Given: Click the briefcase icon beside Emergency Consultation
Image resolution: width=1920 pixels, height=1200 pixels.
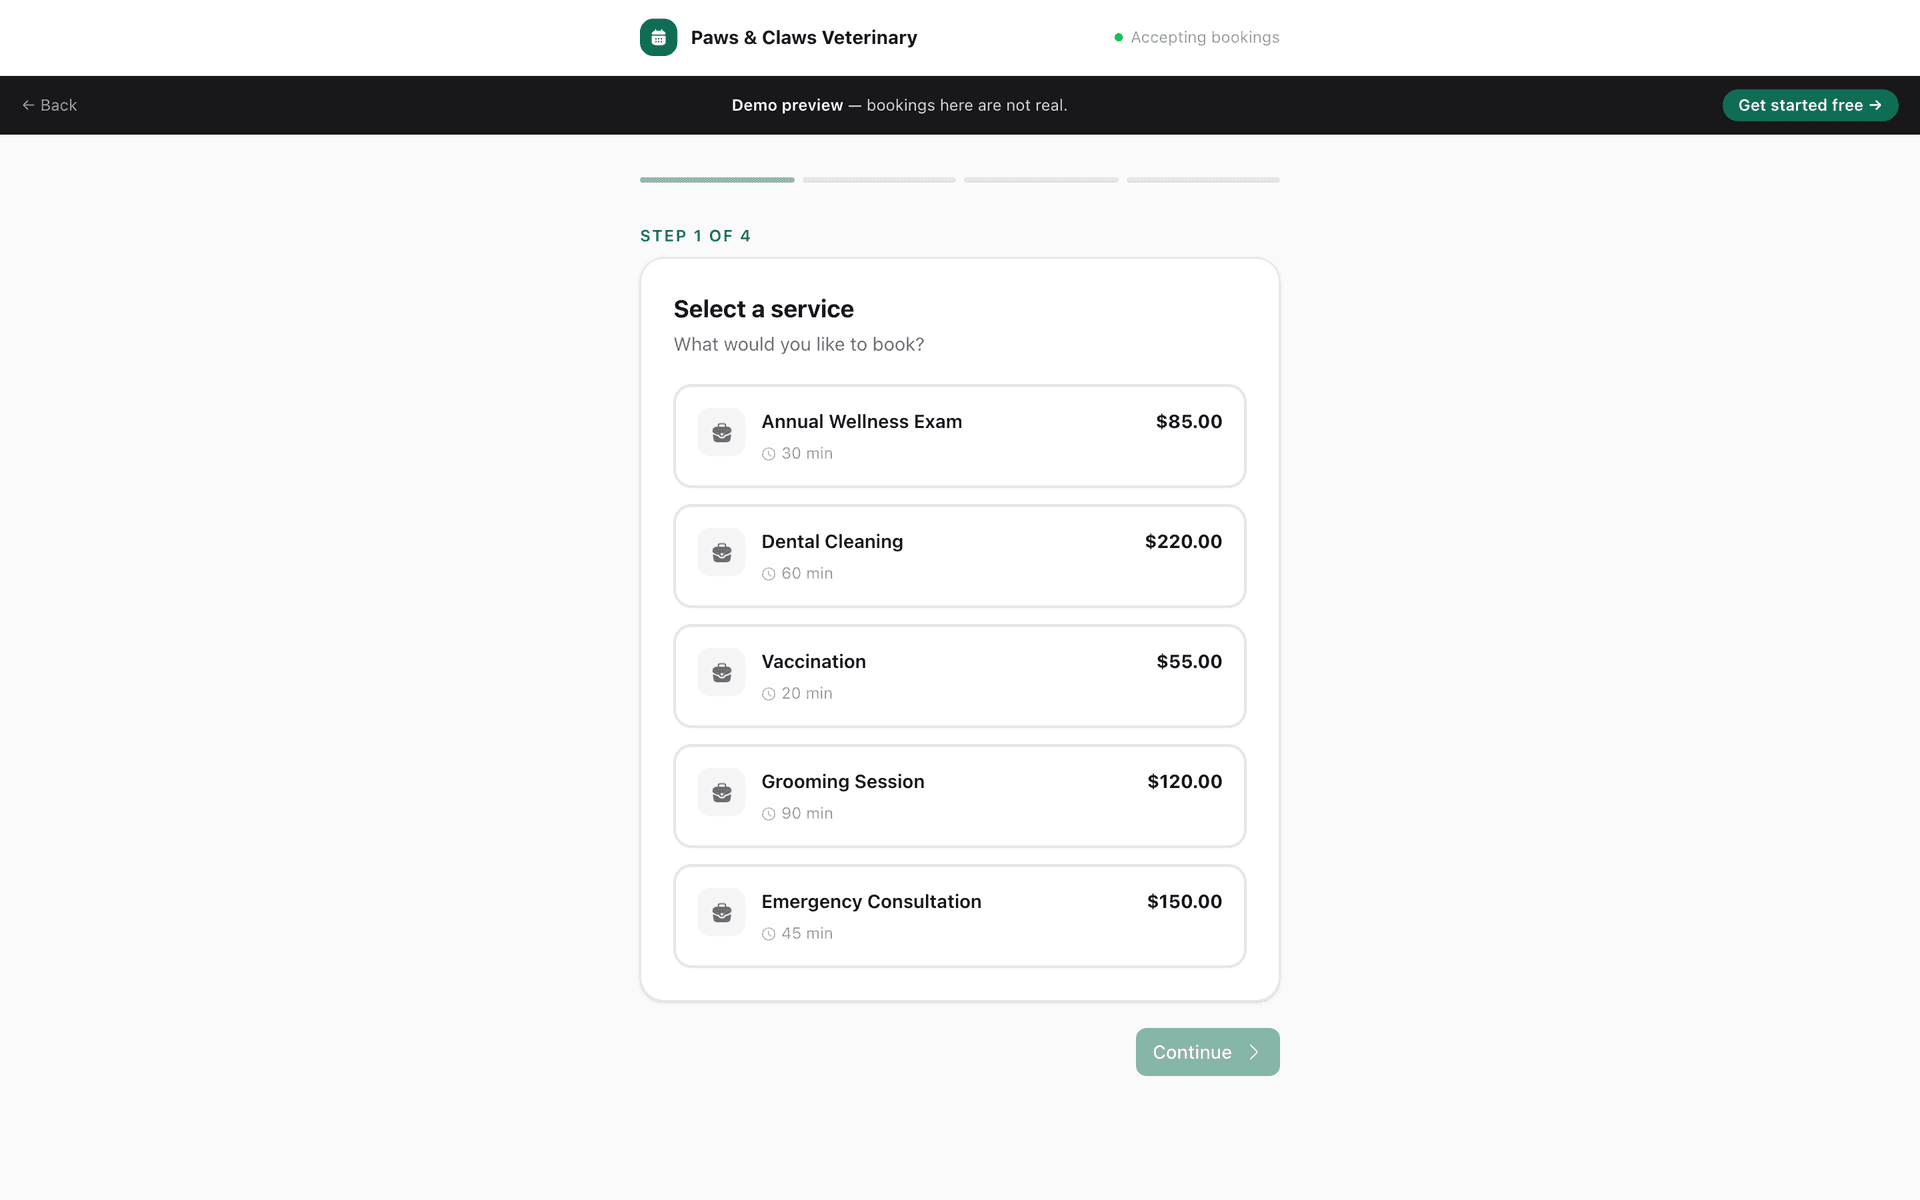Looking at the screenshot, I should (722, 912).
